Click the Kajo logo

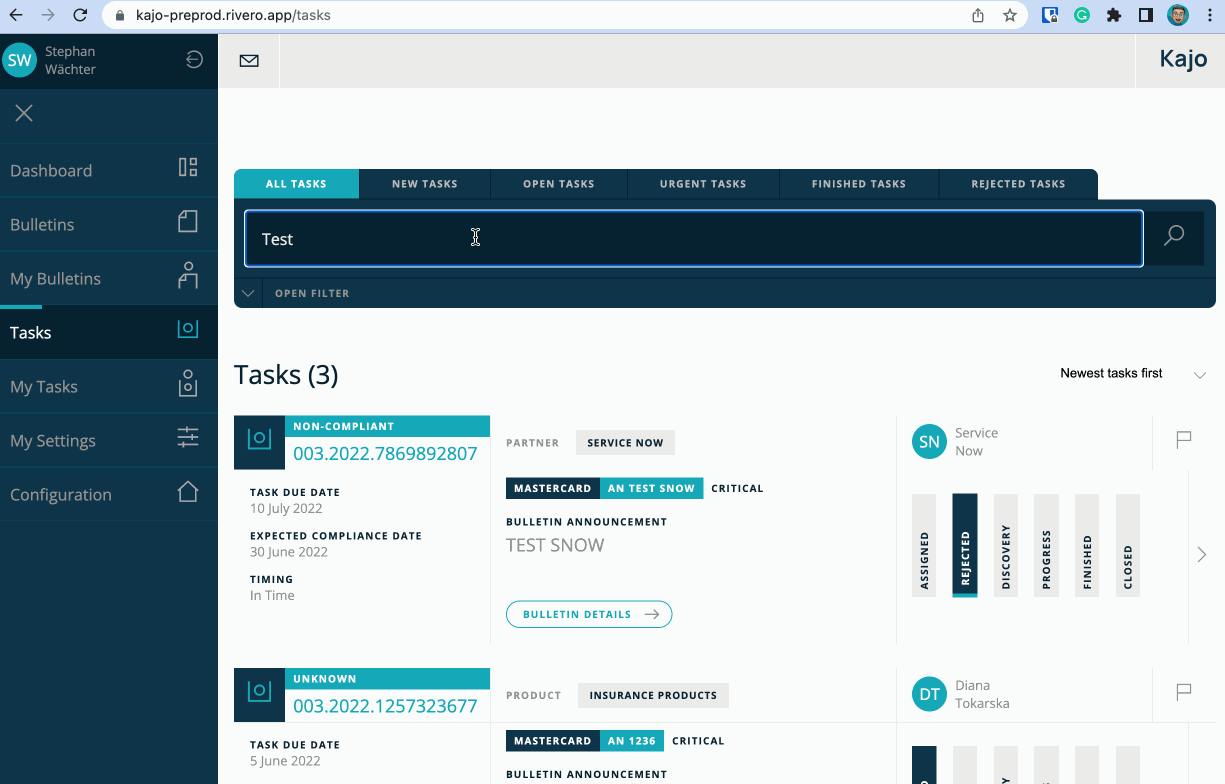(x=1183, y=59)
